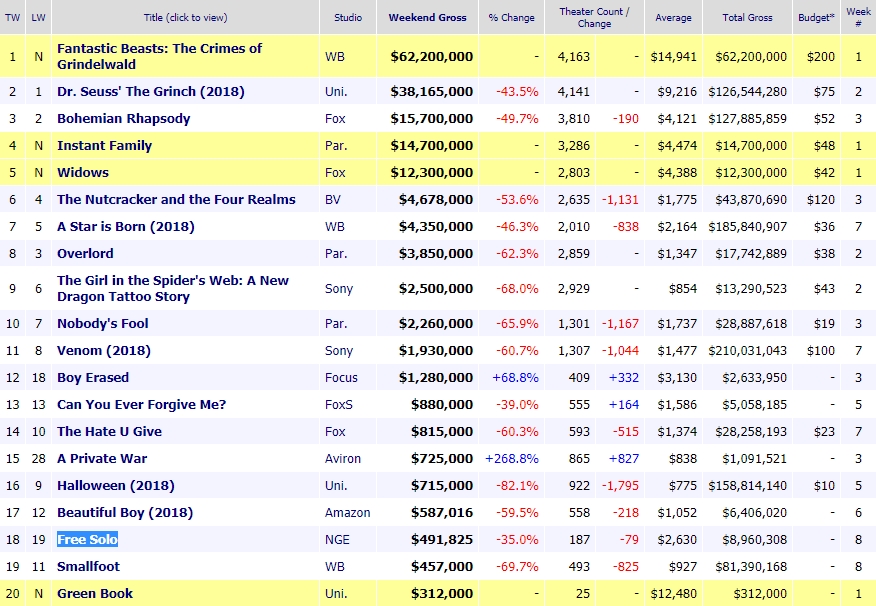Select $210,031,043 total gross for Venom
The height and width of the screenshot is (606, 876).
[748, 351]
